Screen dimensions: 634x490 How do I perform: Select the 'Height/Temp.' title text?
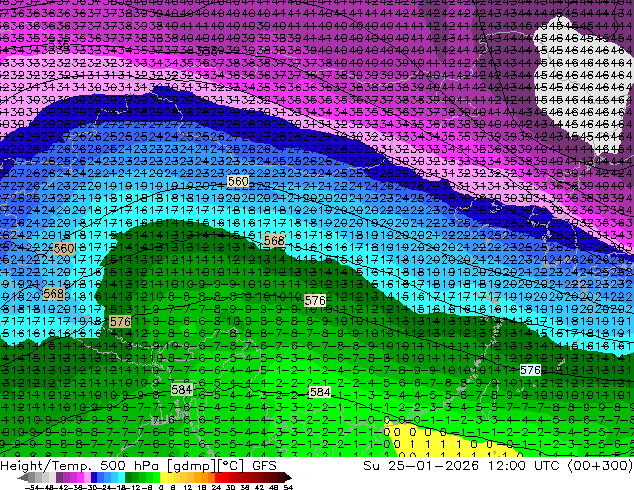click(x=46, y=466)
